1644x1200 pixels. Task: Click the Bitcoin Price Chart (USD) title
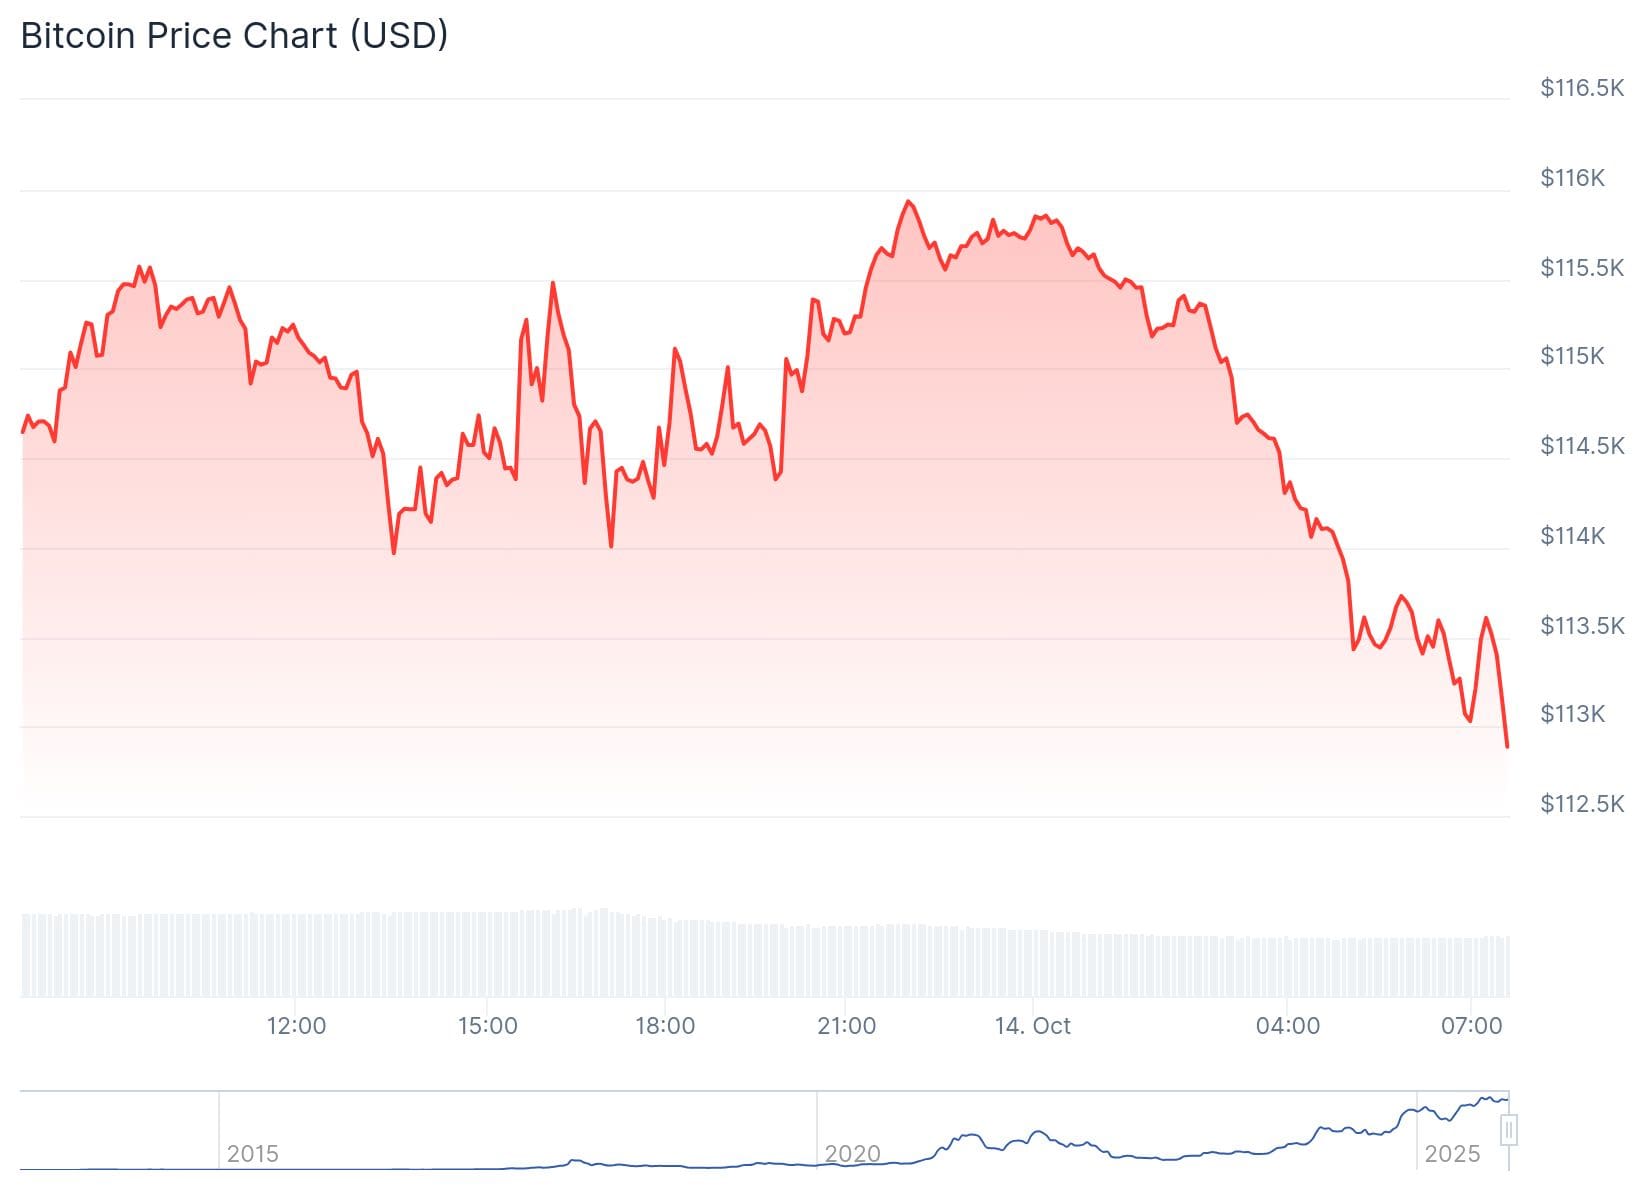(x=234, y=35)
